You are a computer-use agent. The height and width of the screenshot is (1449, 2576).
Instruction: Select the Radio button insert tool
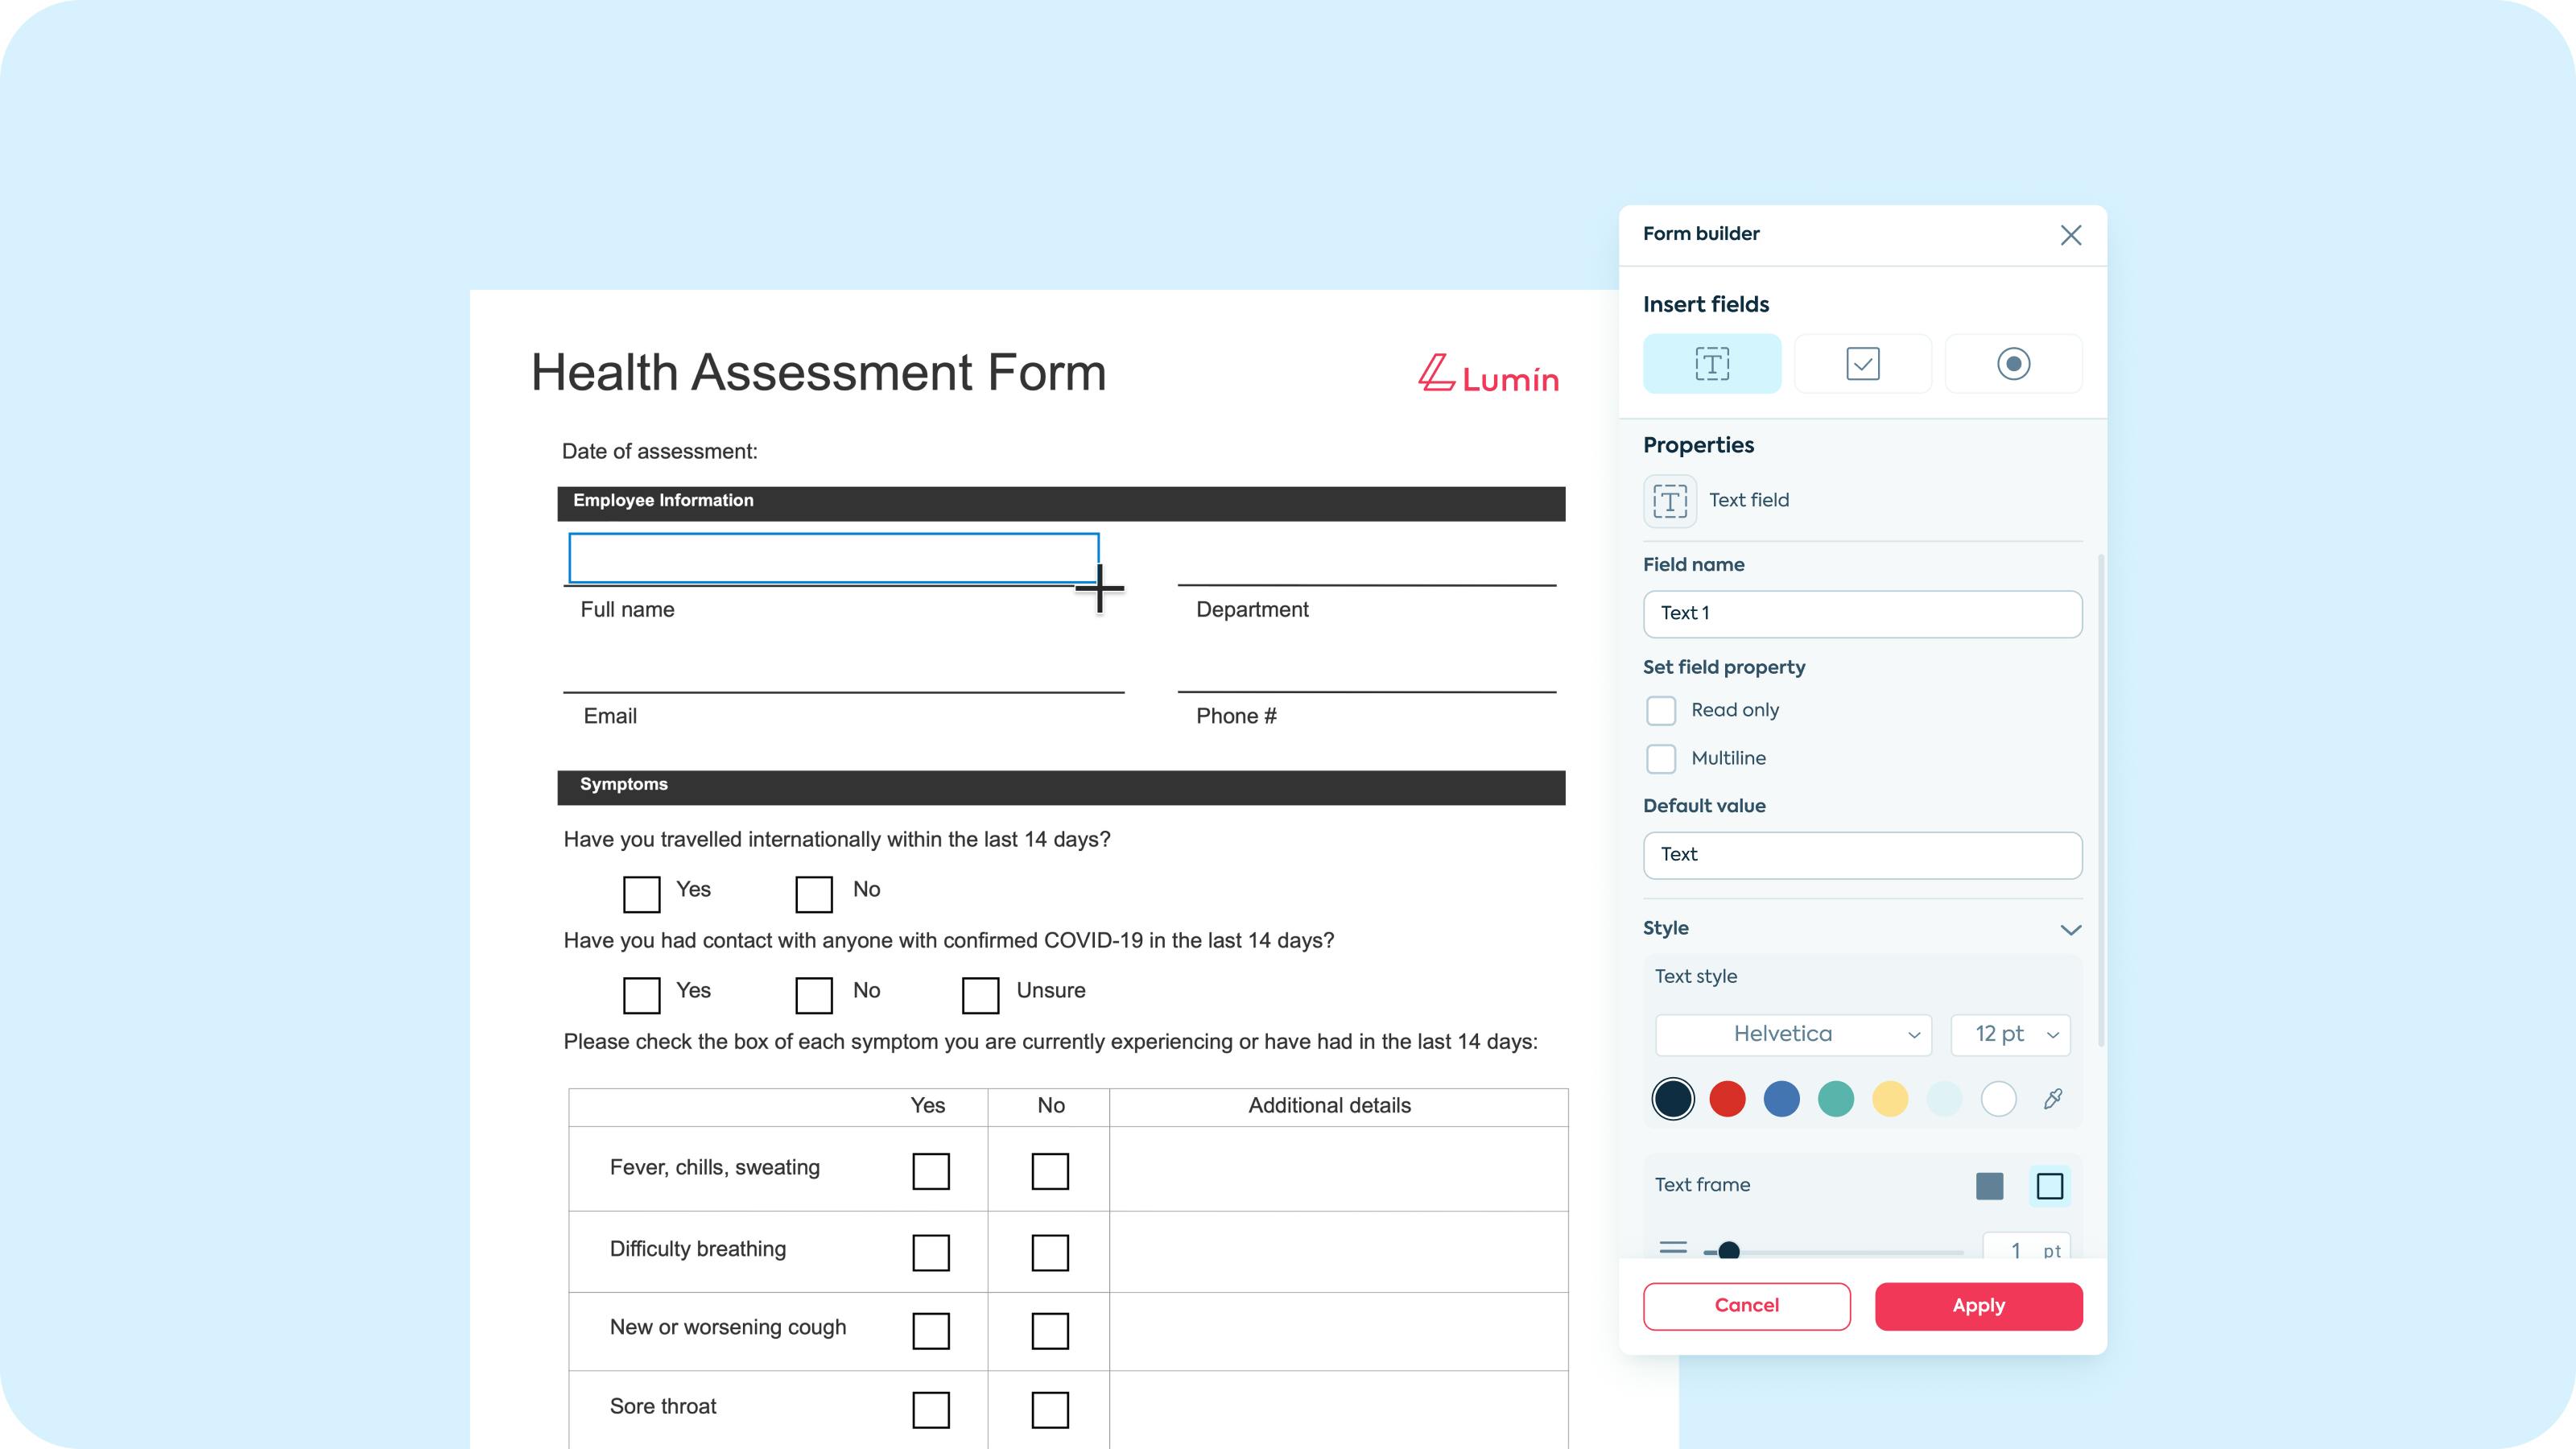2013,363
